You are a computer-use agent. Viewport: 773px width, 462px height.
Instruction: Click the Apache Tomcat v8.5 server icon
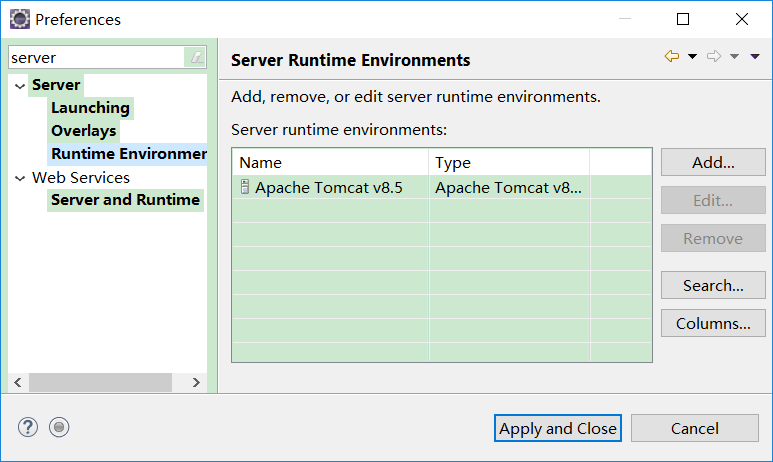point(245,187)
